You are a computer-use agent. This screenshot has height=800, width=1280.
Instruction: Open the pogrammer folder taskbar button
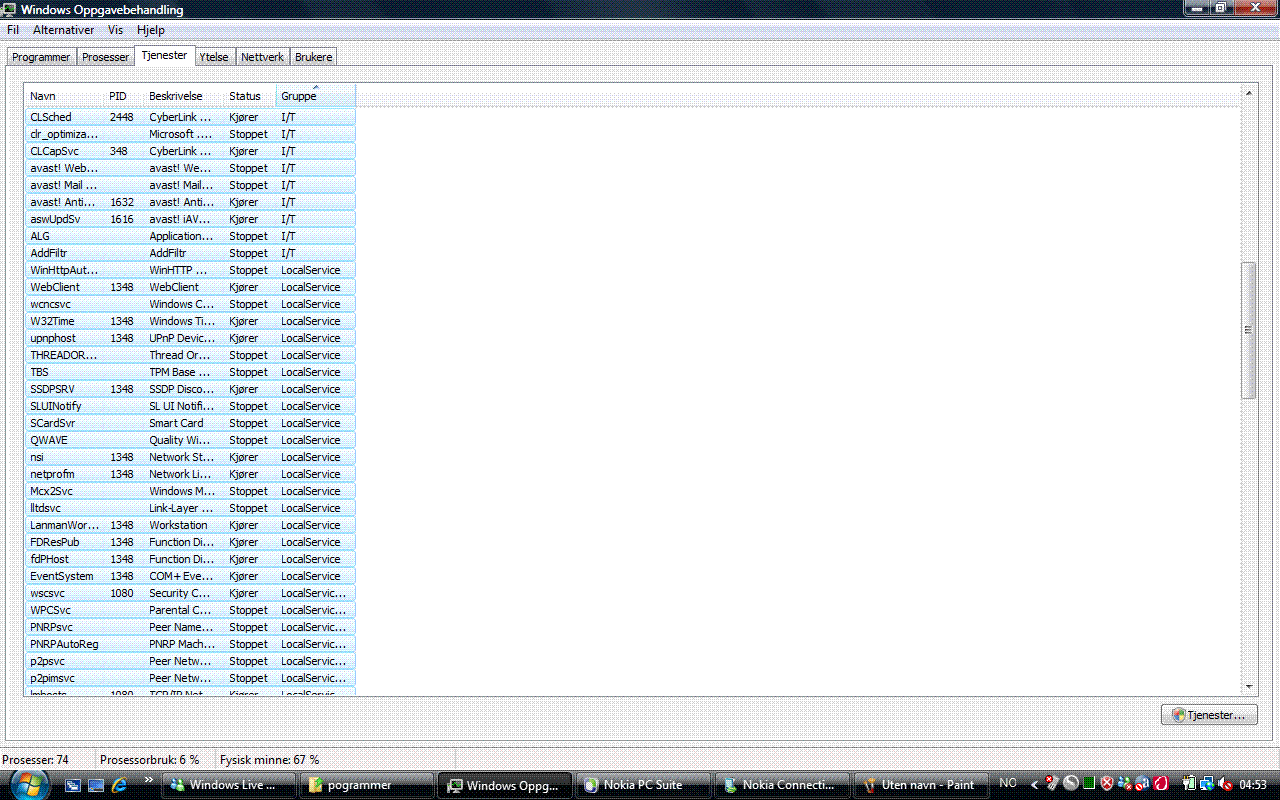pyautogui.click(x=368, y=785)
